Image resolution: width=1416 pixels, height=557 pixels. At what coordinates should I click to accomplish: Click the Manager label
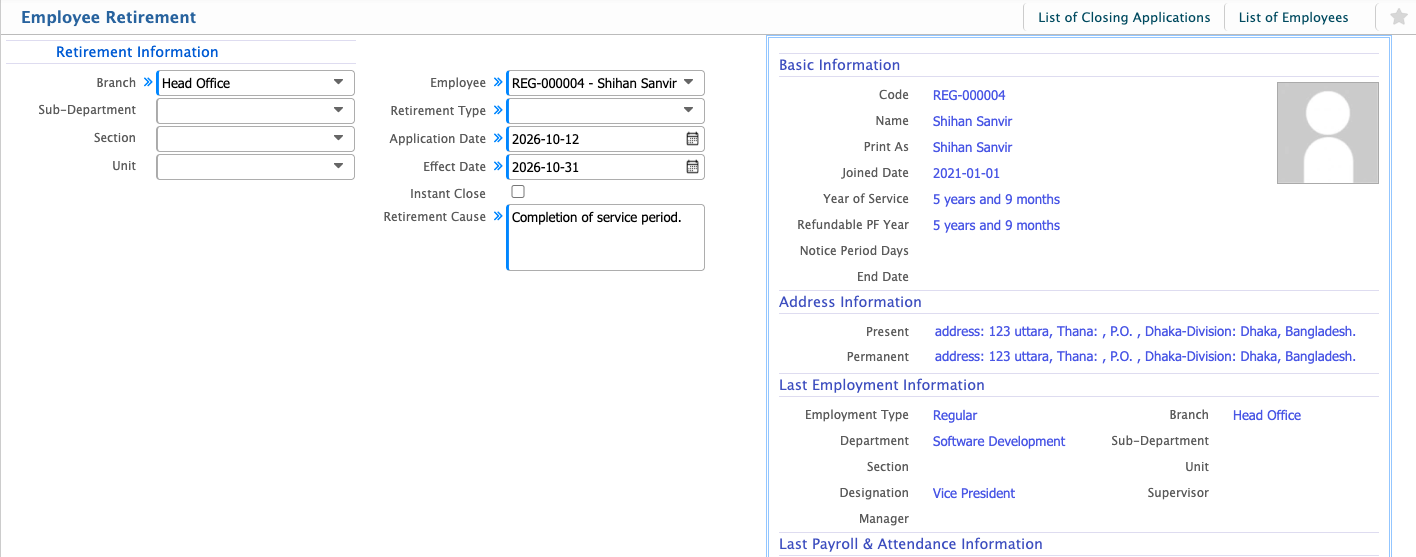(x=884, y=519)
